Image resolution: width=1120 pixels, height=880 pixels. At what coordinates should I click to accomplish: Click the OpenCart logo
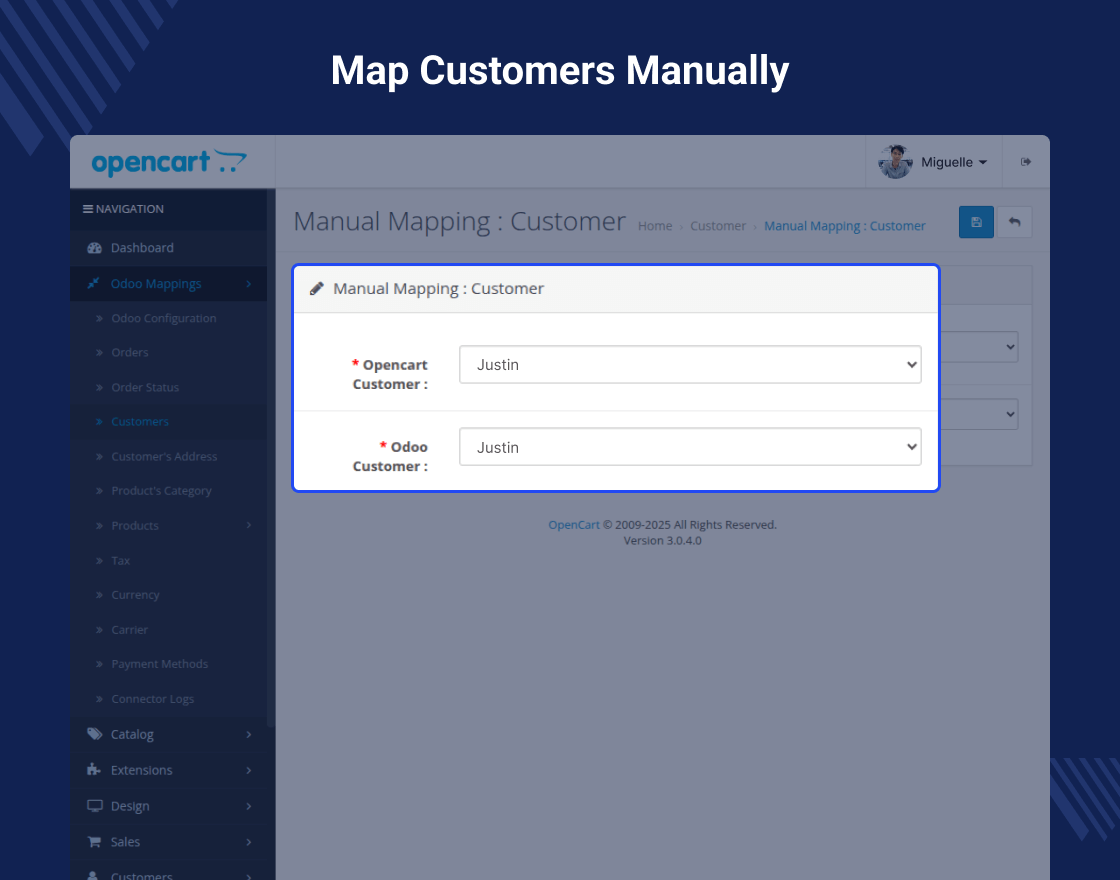(x=169, y=162)
